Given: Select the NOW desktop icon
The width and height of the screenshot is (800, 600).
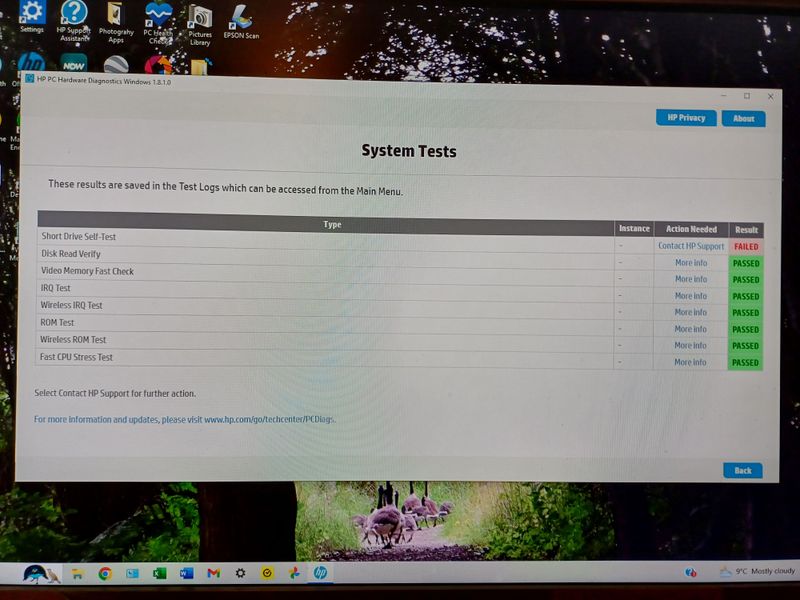Looking at the screenshot, I should [x=73, y=64].
